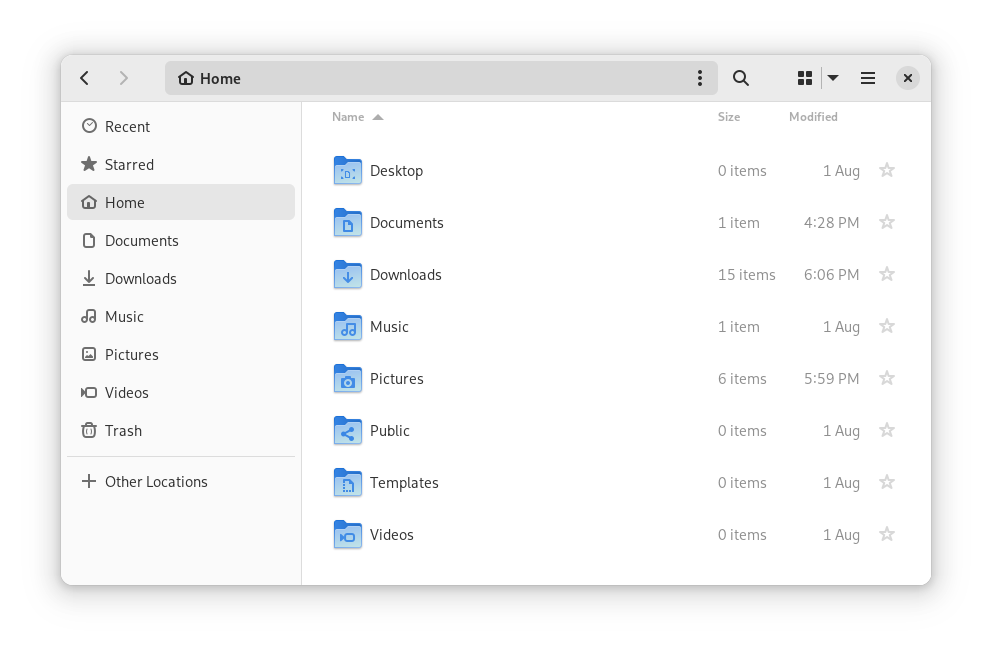Toggle star on Documents folder

point(886,223)
